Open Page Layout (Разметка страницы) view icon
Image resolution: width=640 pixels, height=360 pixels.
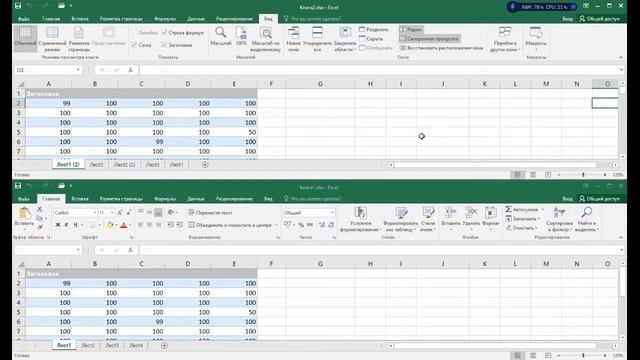tap(79, 38)
